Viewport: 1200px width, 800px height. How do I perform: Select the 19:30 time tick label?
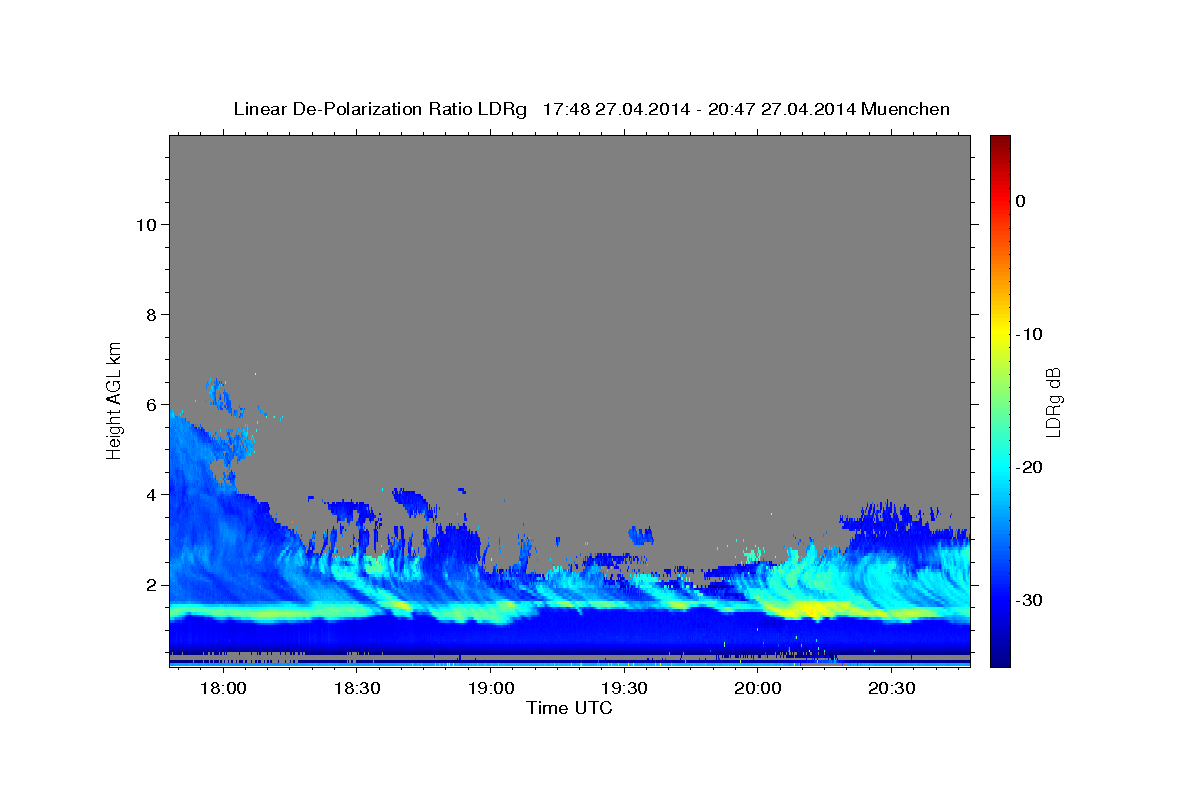pyautogui.click(x=624, y=689)
